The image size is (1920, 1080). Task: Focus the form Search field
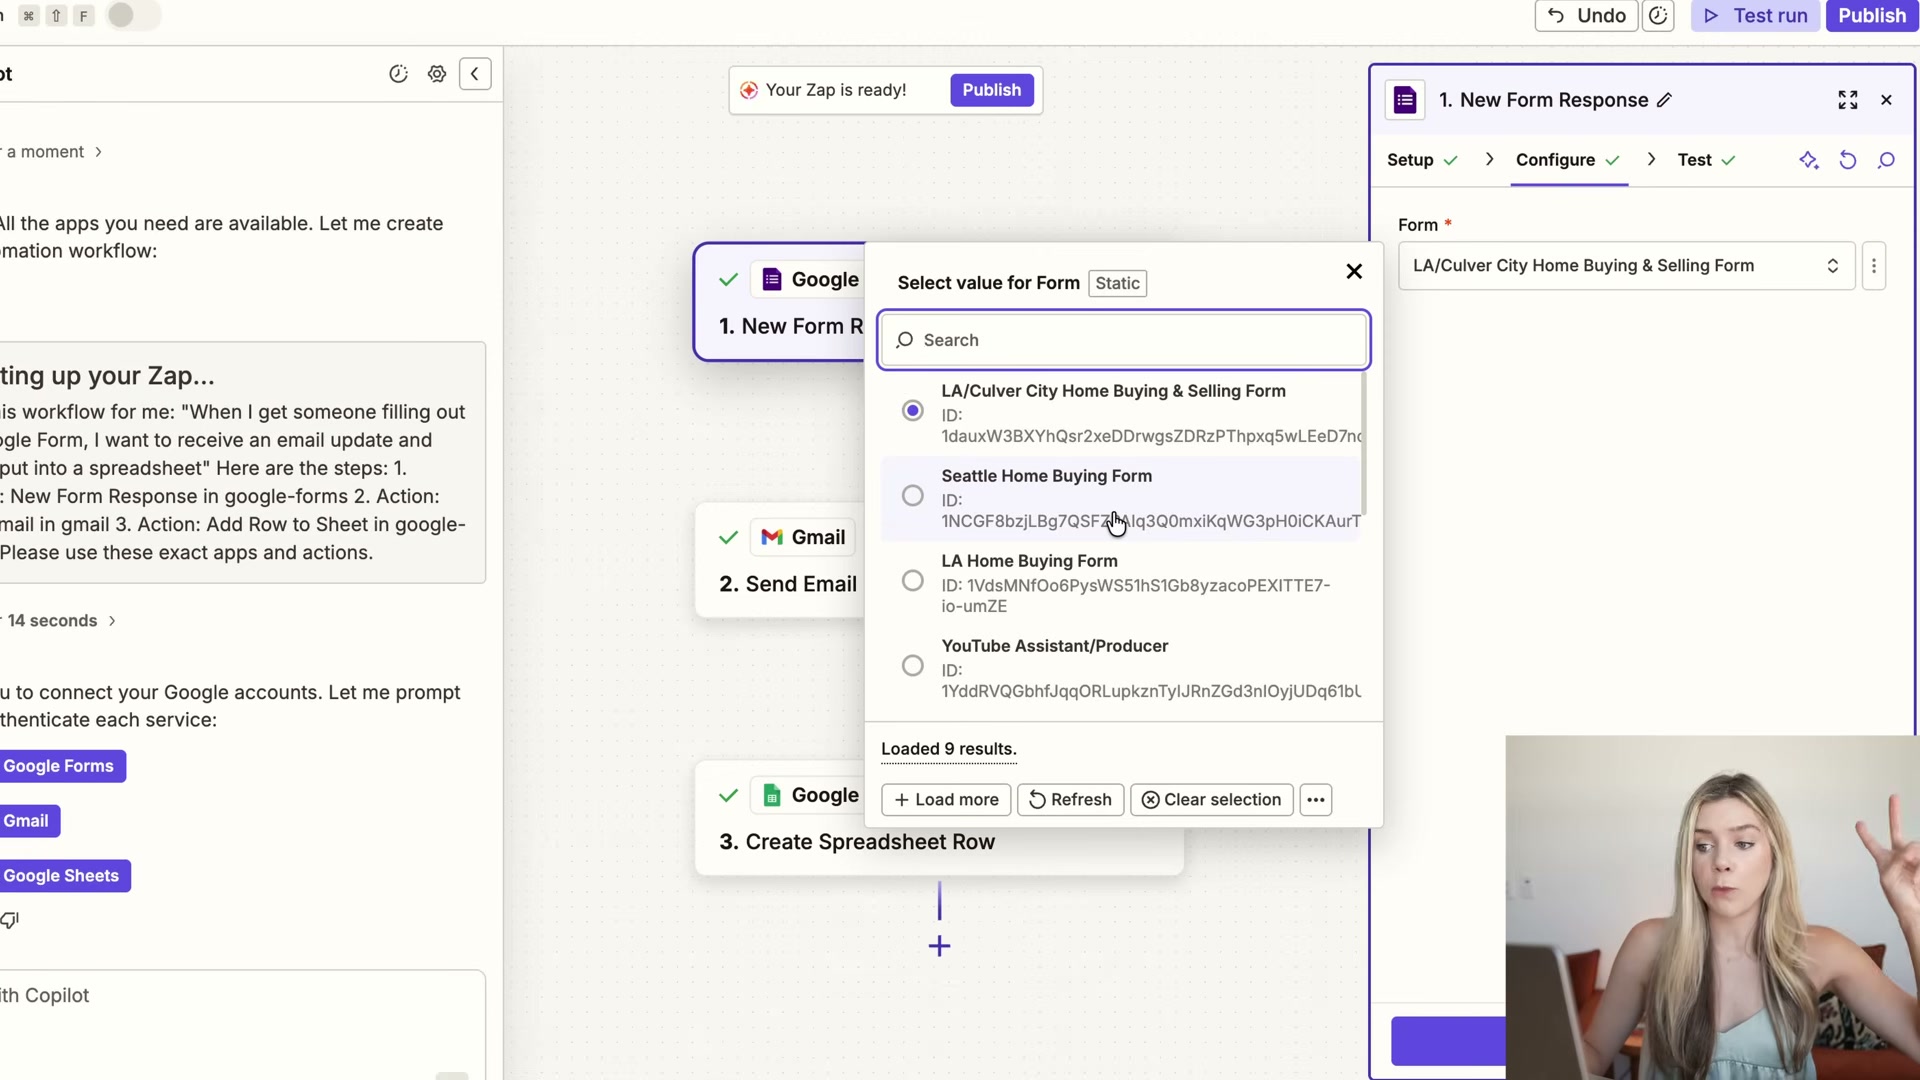[1124, 340]
